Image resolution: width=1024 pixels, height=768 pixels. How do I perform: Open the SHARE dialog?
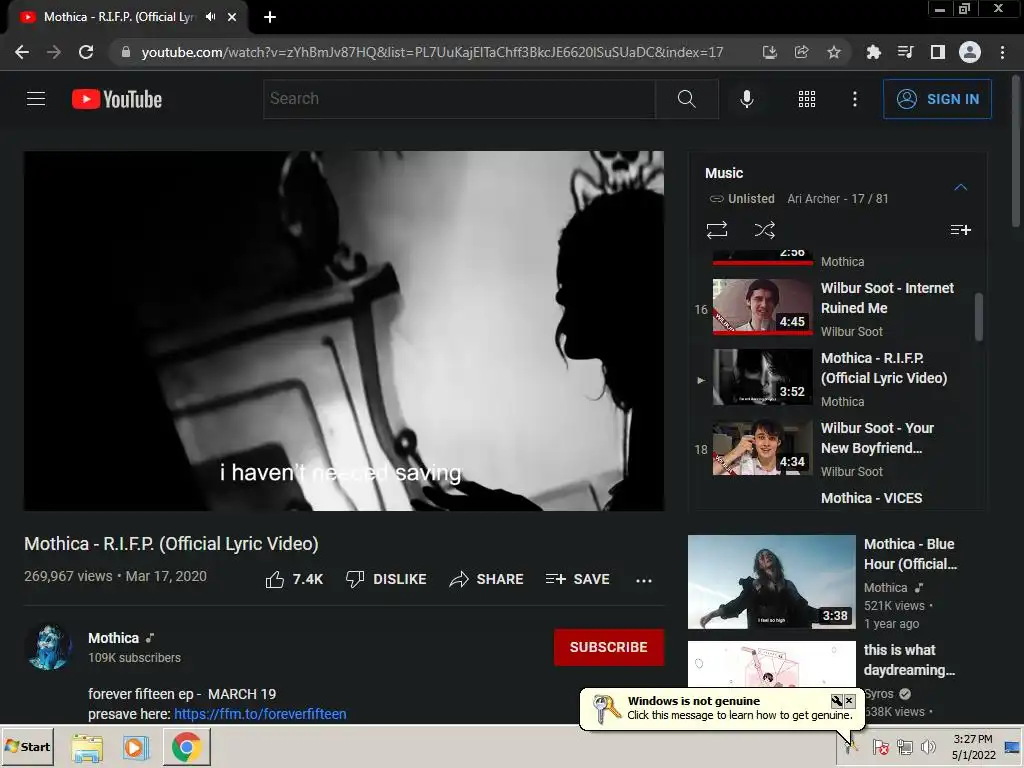[x=487, y=579]
